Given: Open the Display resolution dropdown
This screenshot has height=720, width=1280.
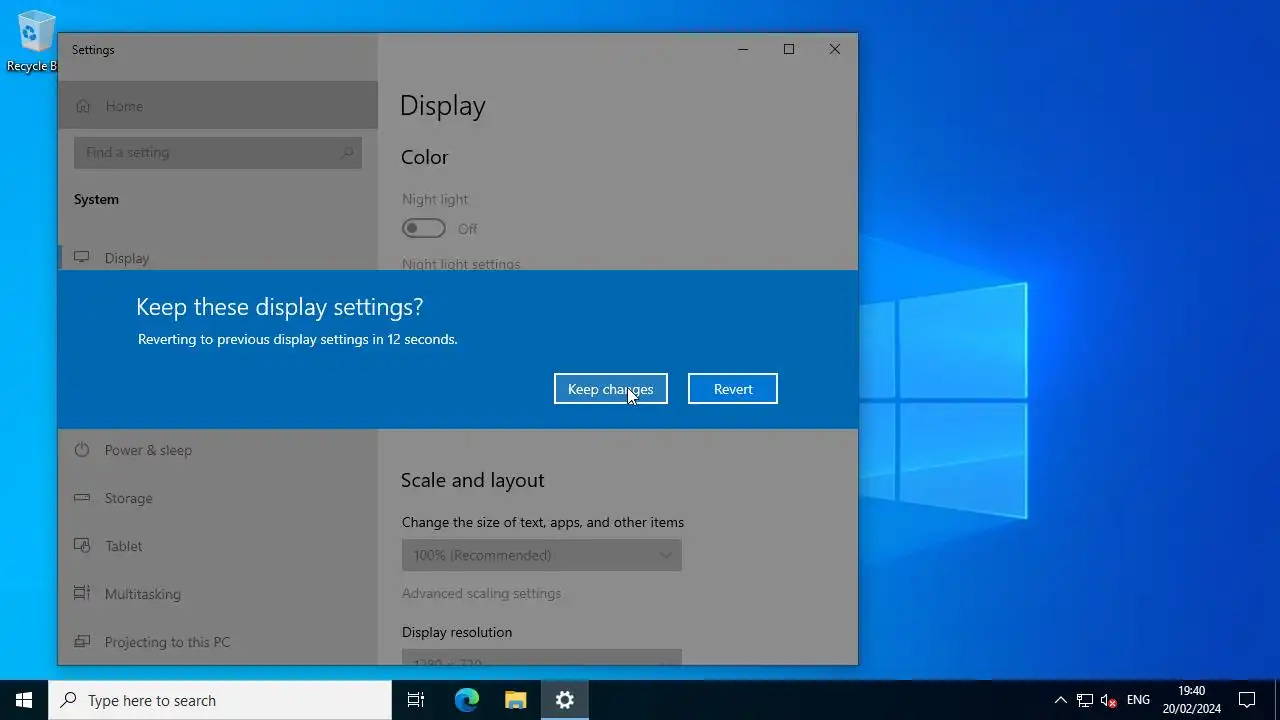Looking at the screenshot, I should (x=541, y=657).
